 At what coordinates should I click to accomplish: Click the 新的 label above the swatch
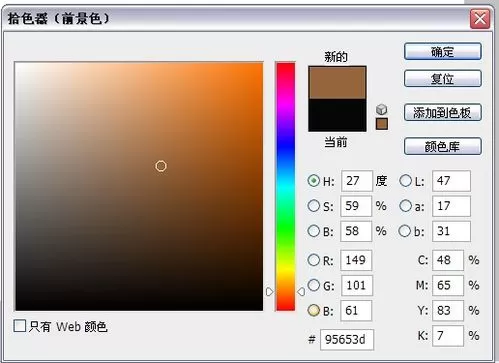(x=336, y=56)
